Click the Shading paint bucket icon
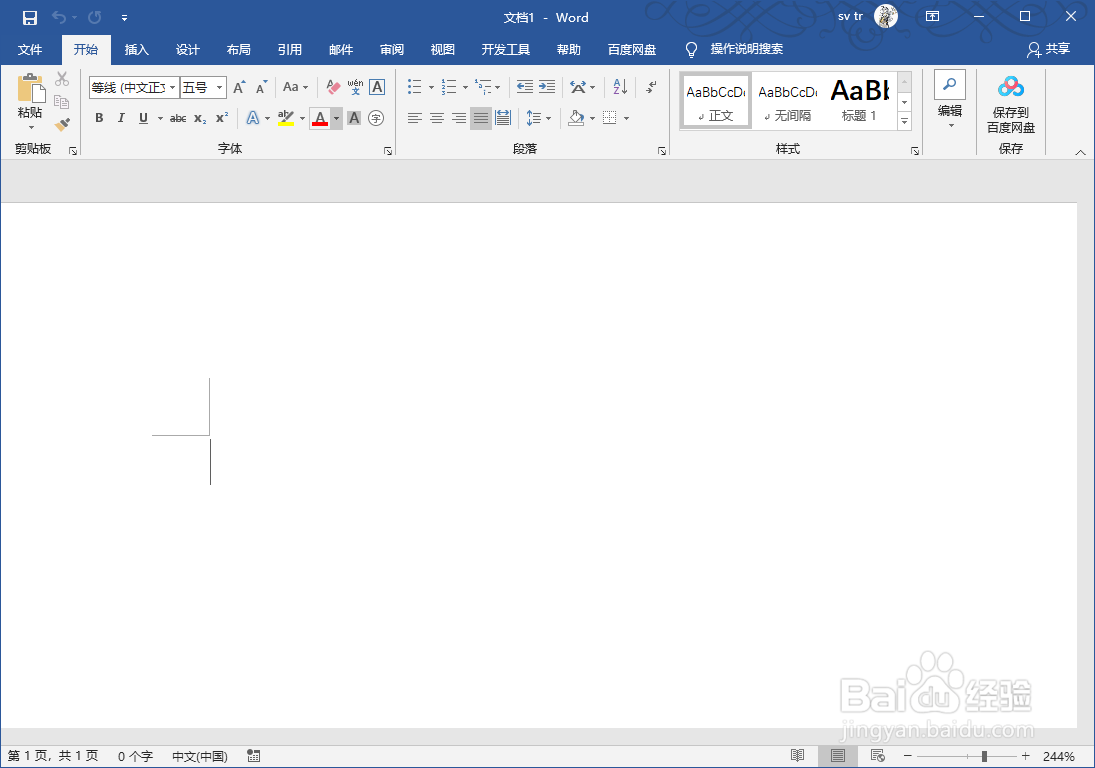 click(576, 118)
